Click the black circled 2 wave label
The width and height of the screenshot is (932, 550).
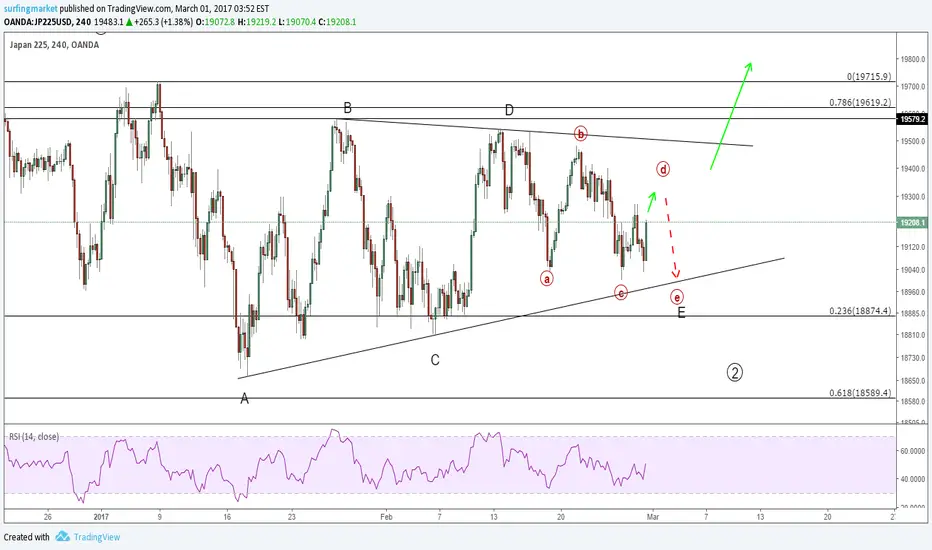(x=735, y=373)
